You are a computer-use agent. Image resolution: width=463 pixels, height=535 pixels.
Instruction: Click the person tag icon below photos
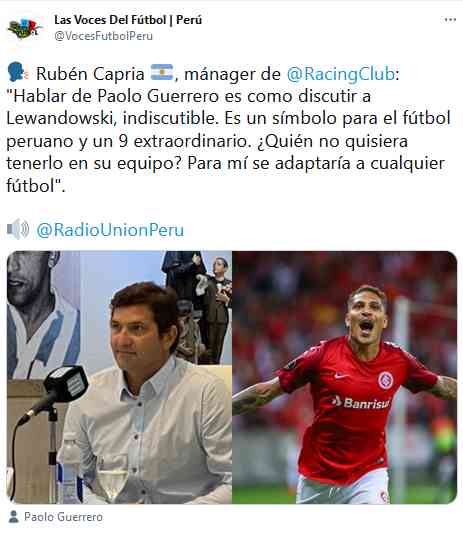[x=13, y=517]
